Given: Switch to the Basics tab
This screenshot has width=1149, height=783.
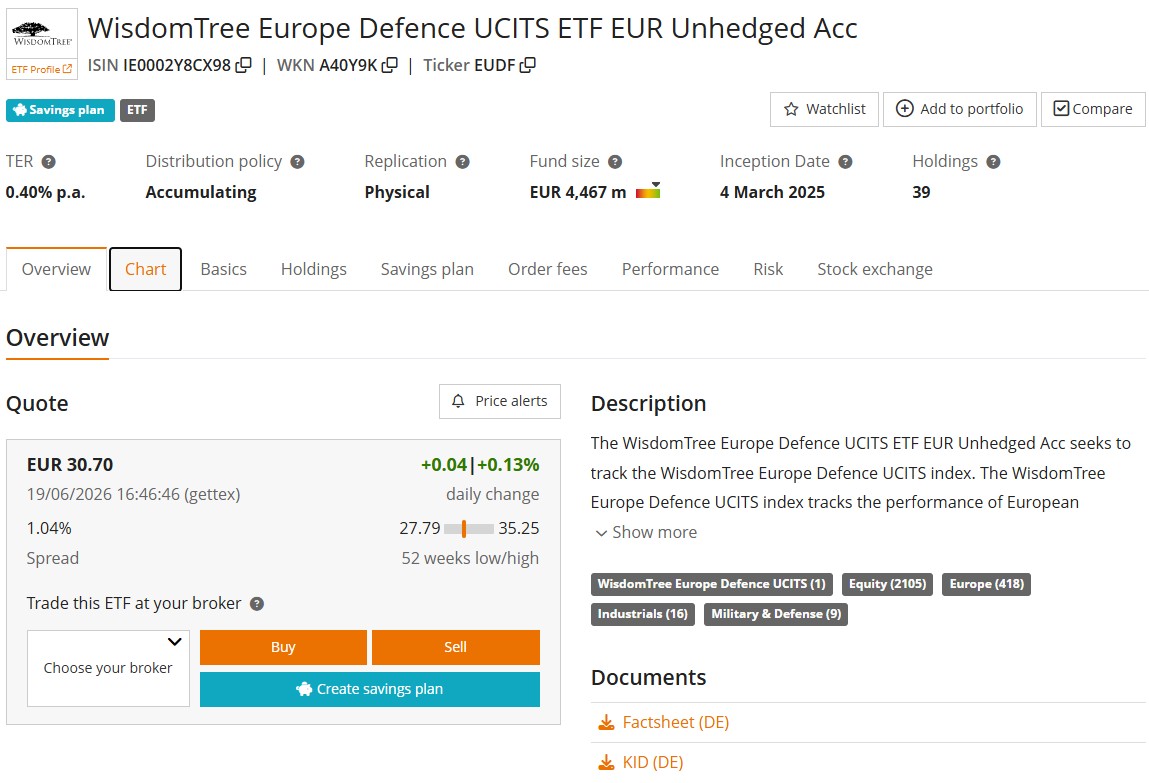Looking at the screenshot, I should click(x=223, y=269).
